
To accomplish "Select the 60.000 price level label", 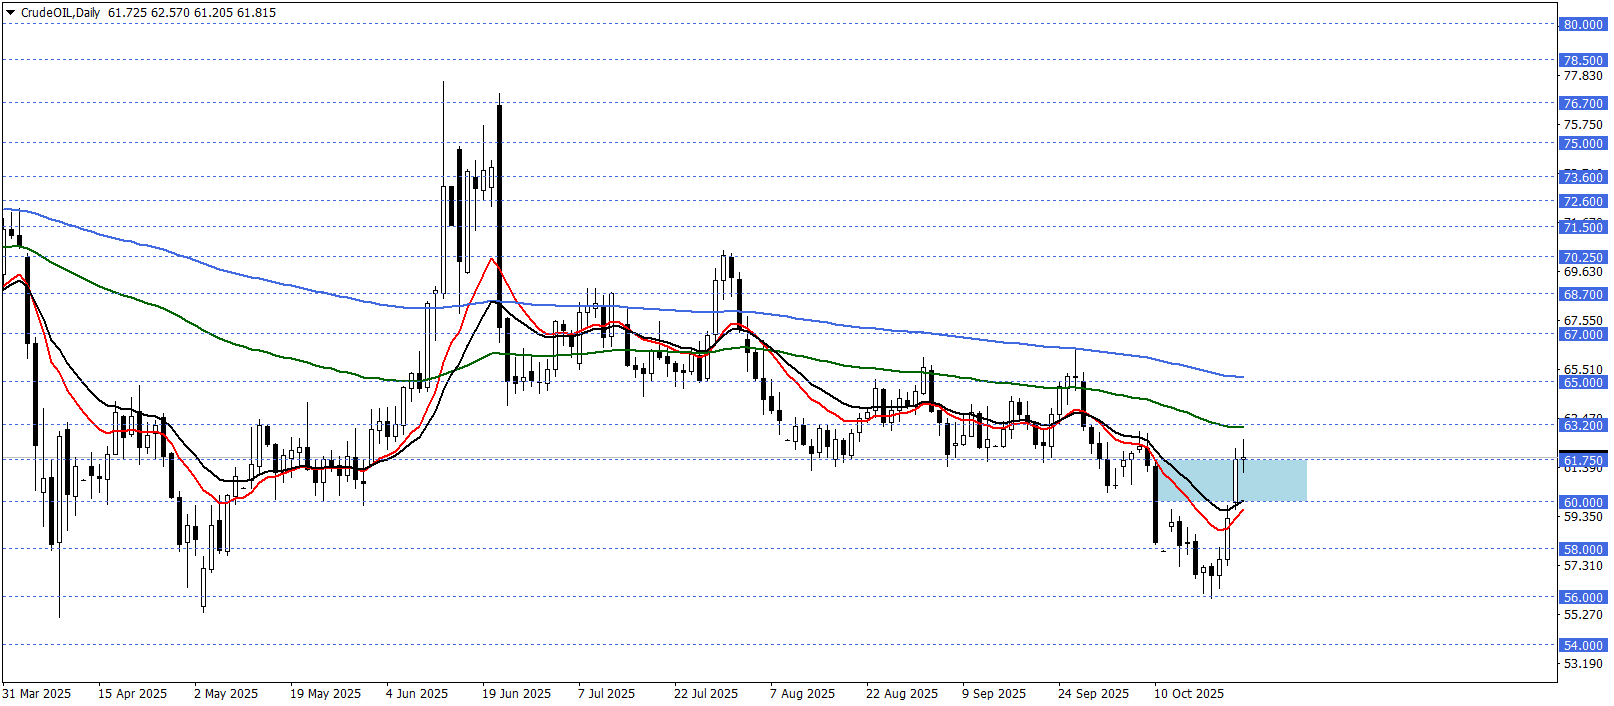I will pos(1582,502).
